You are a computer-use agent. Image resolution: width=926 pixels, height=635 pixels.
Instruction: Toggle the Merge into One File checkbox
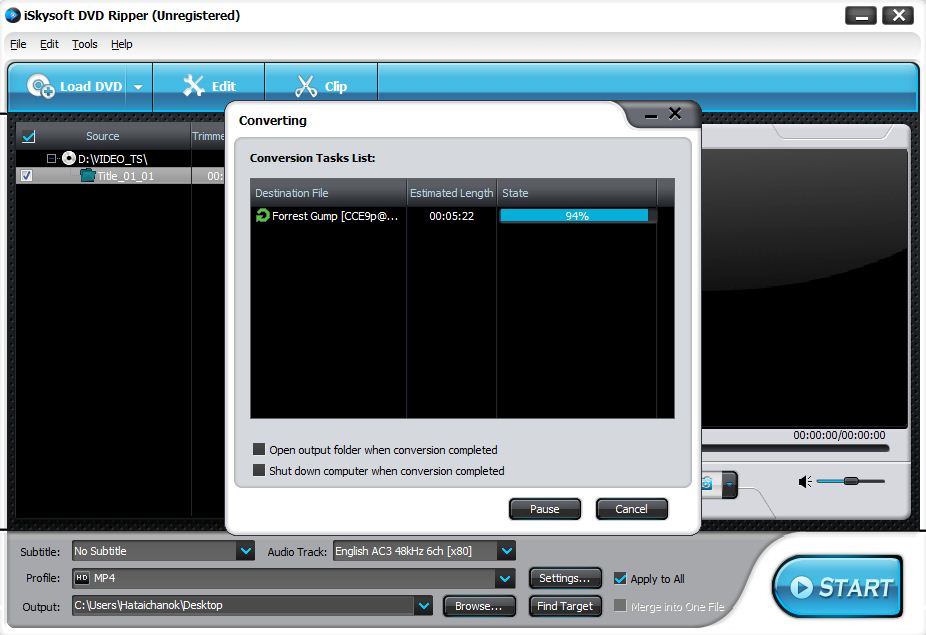coord(620,605)
